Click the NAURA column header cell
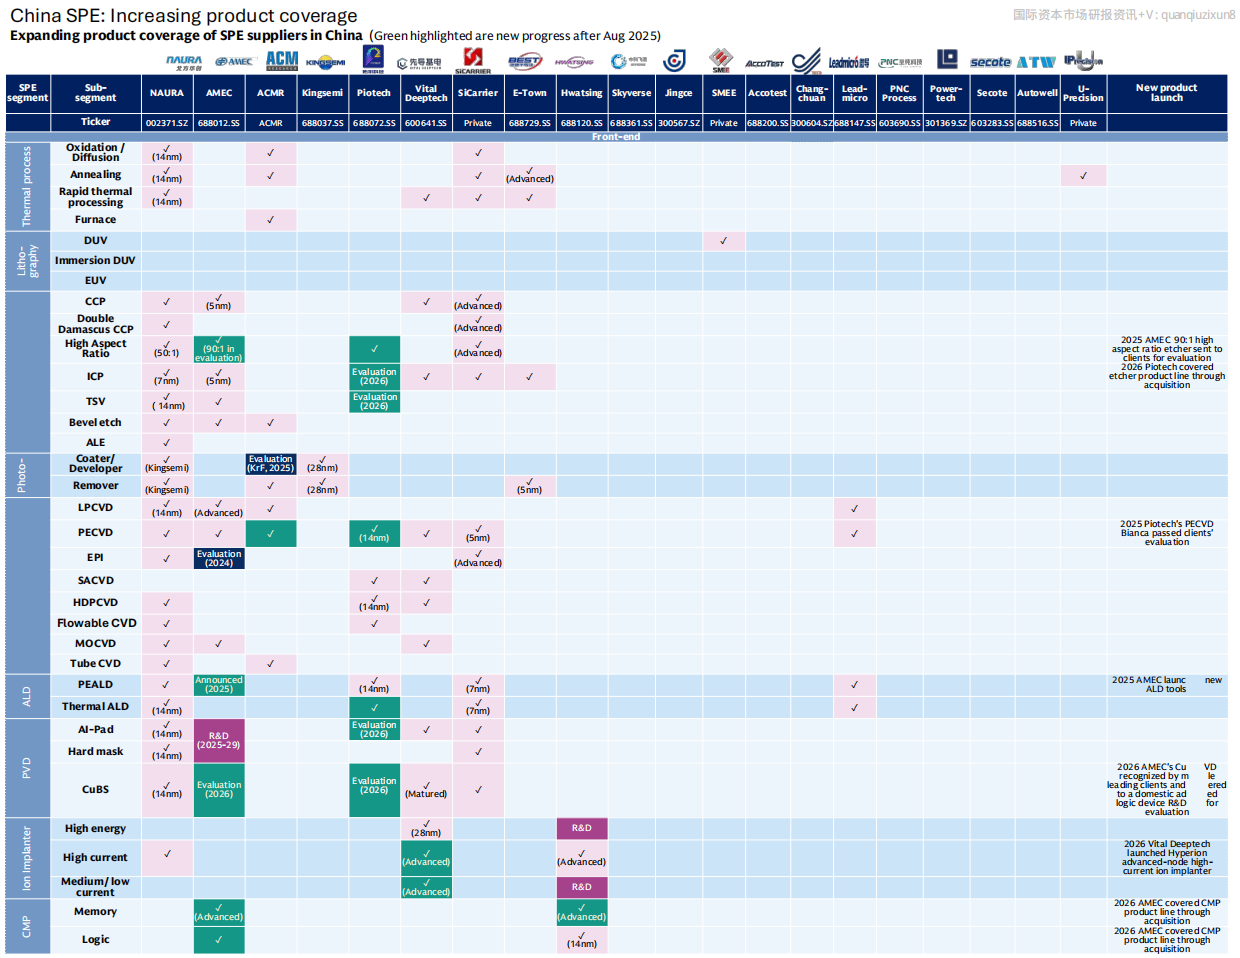The height and width of the screenshot is (958, 1240). 167,93
